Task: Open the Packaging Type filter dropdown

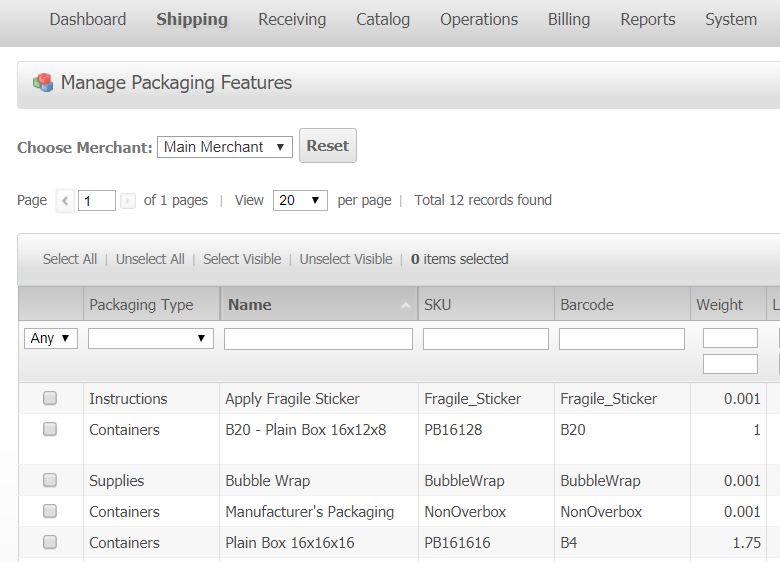Action: (151, 339)
